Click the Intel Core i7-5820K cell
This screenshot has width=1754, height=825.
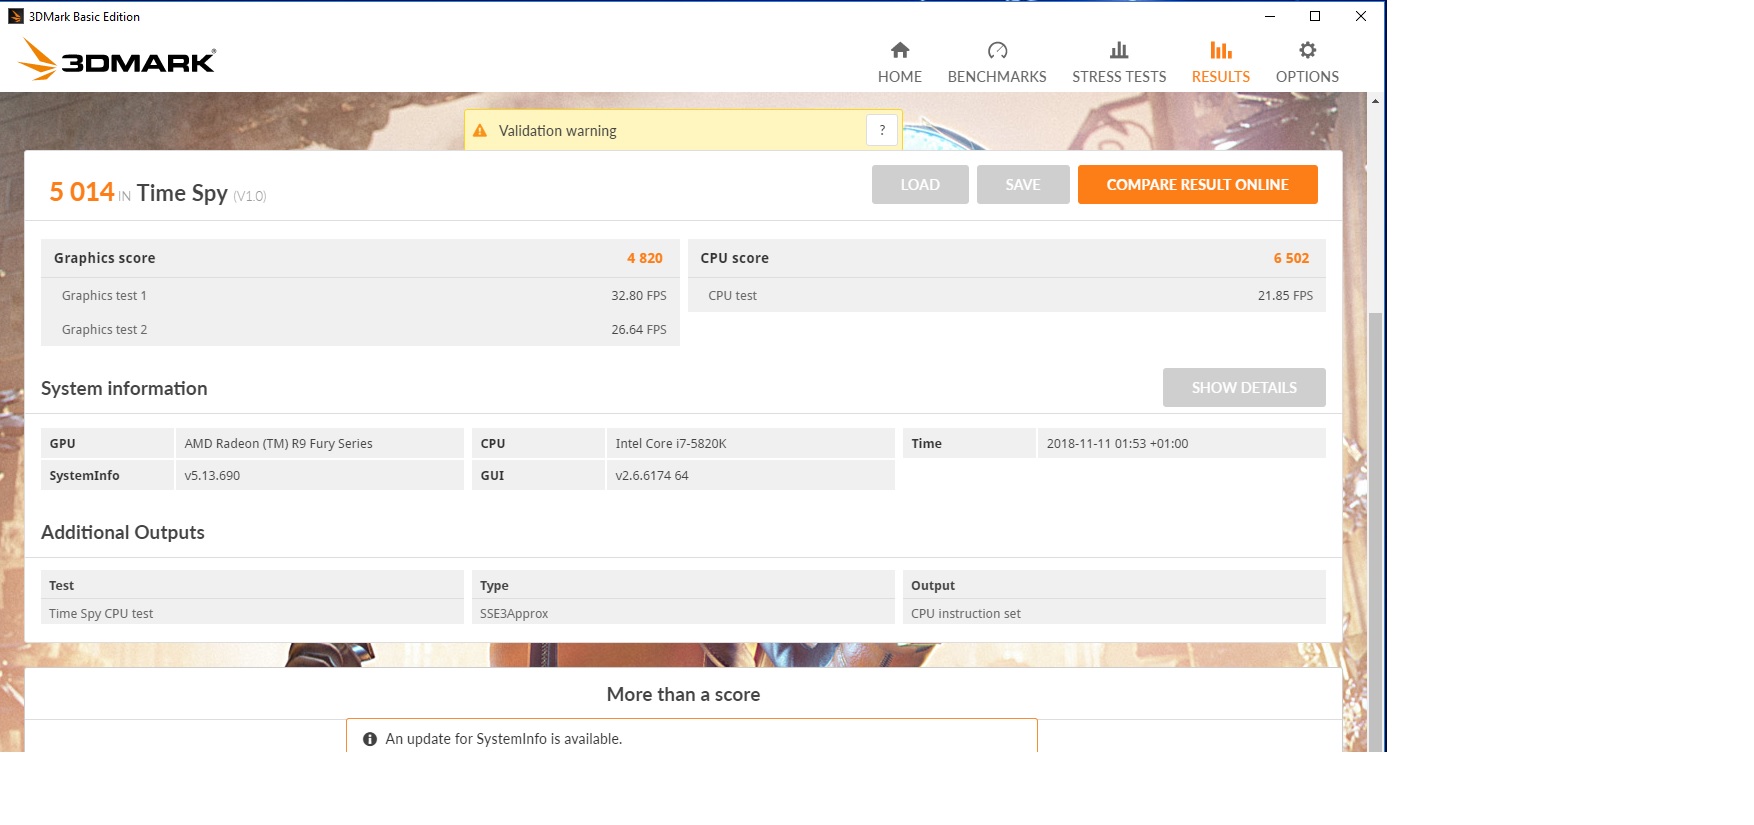click(x=751, y=443)
